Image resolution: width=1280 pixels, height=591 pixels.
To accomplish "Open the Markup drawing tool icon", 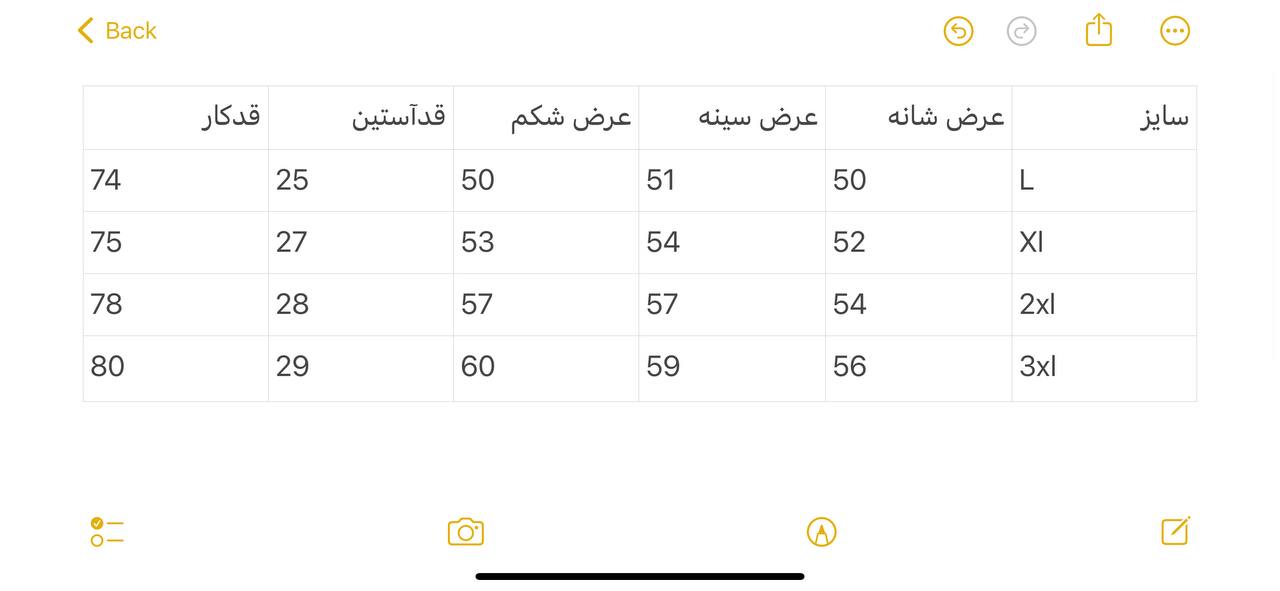I will pyautogui.click(x=821, y=531).
